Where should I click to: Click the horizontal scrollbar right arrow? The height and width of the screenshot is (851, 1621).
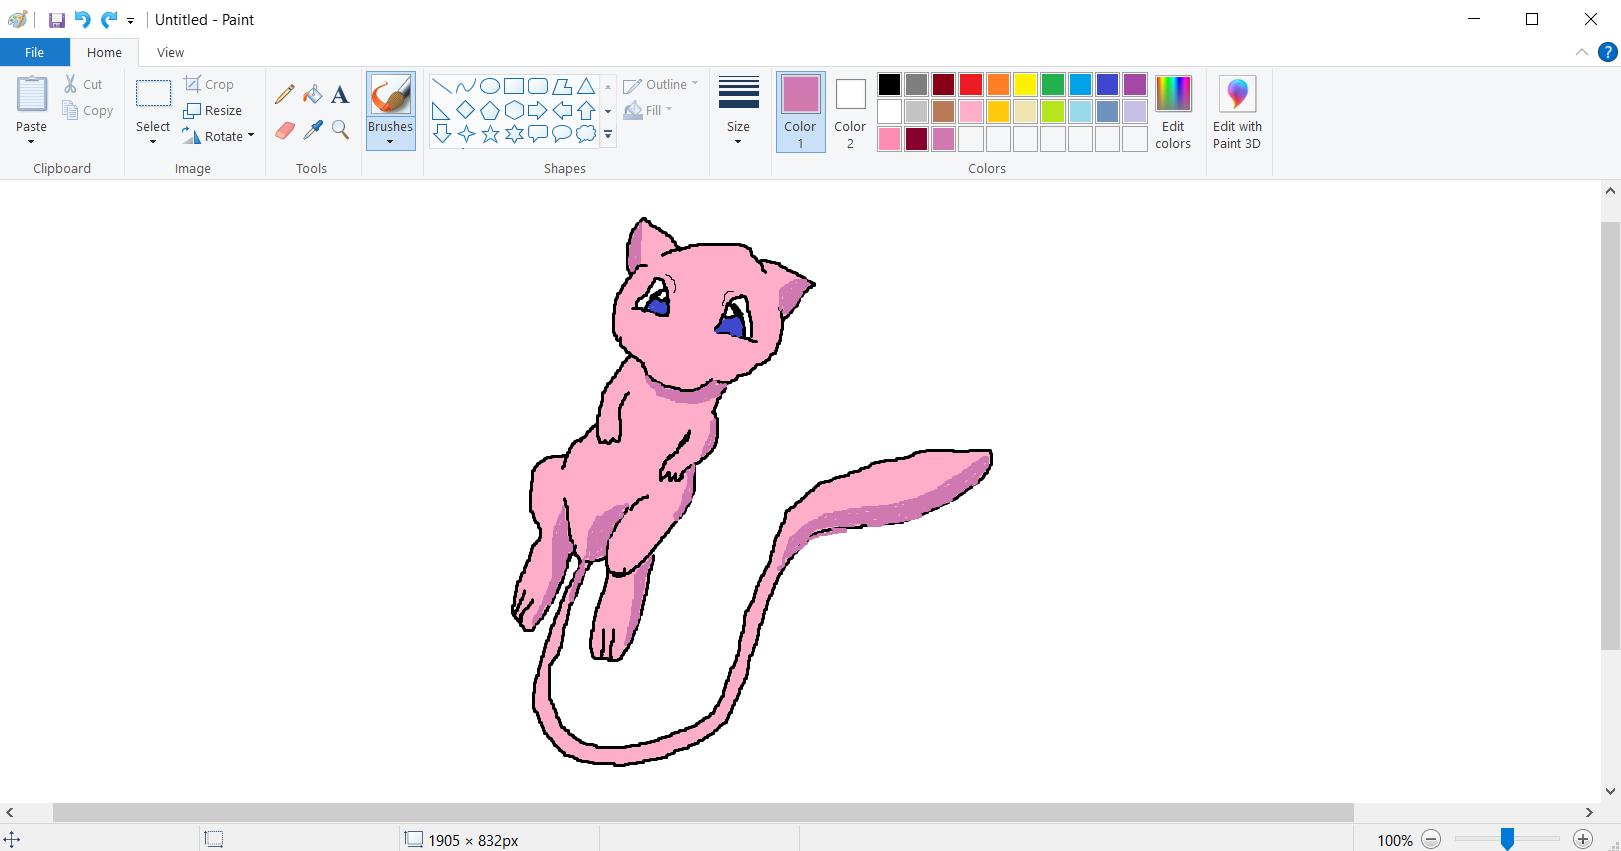click(x=1589, y=812)
